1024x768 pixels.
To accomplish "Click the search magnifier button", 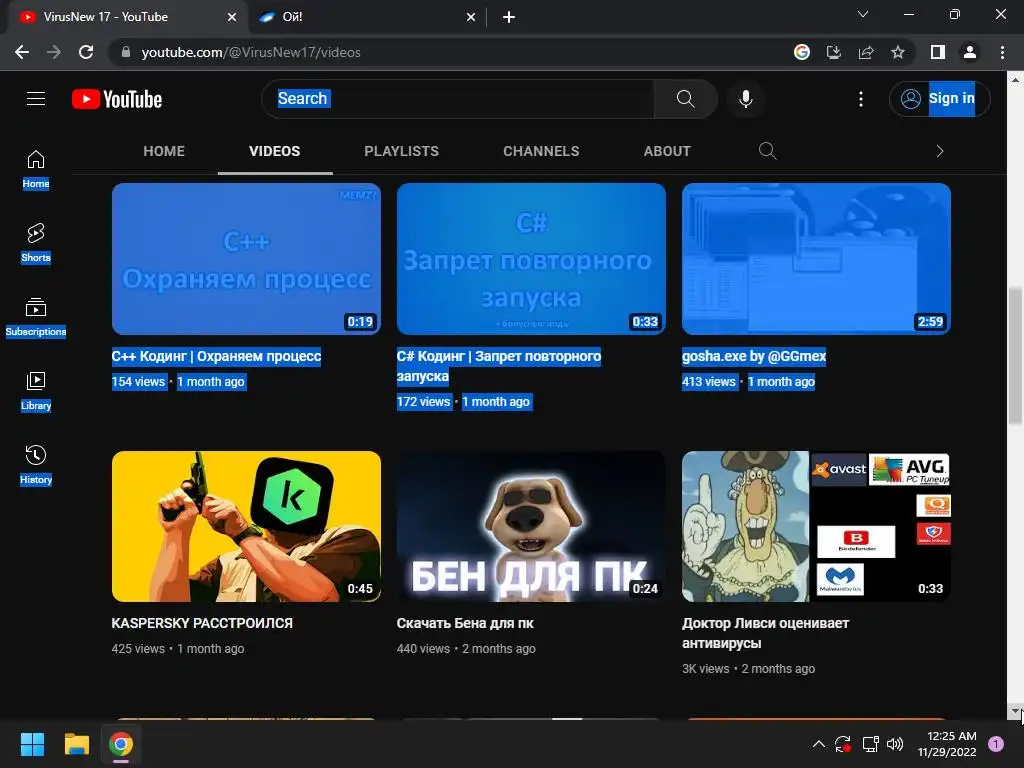I will coord(685,99).
